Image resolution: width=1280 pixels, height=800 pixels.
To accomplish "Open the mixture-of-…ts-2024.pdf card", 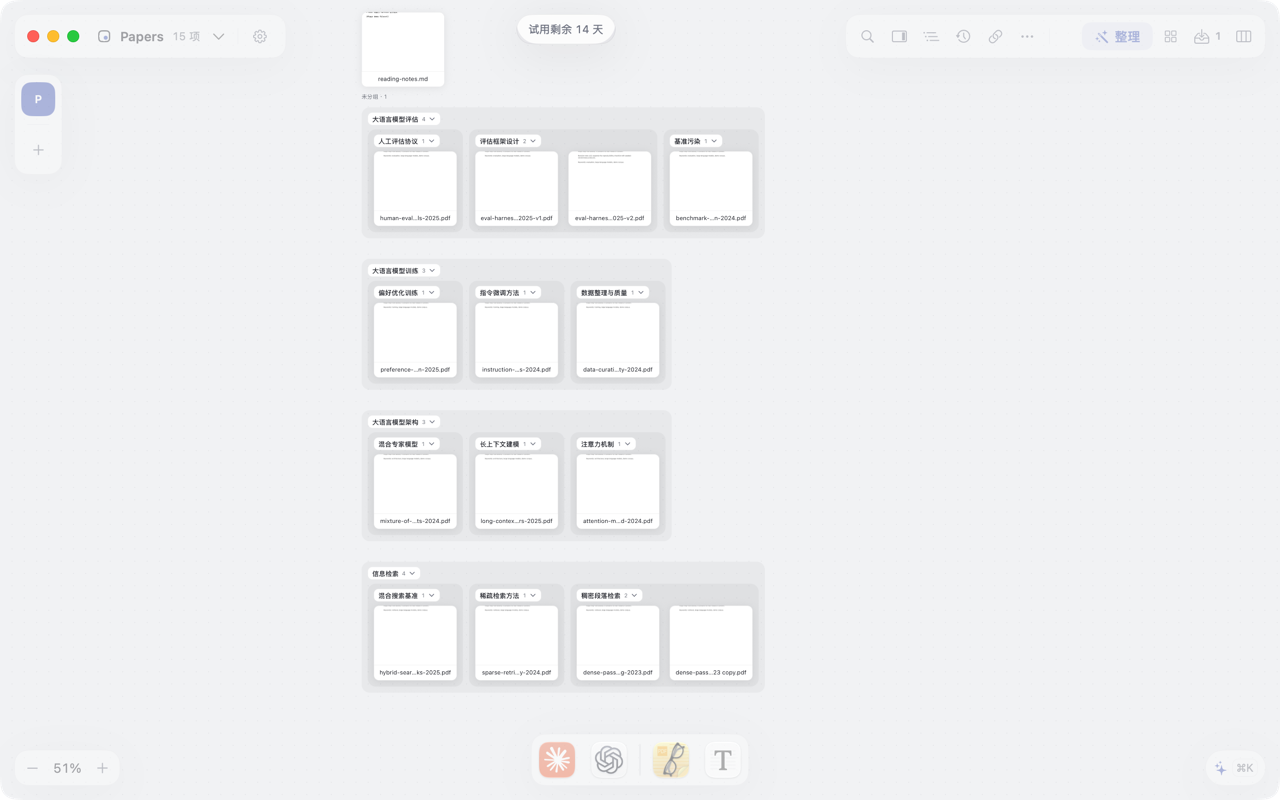I will click(x=415, y=491).
